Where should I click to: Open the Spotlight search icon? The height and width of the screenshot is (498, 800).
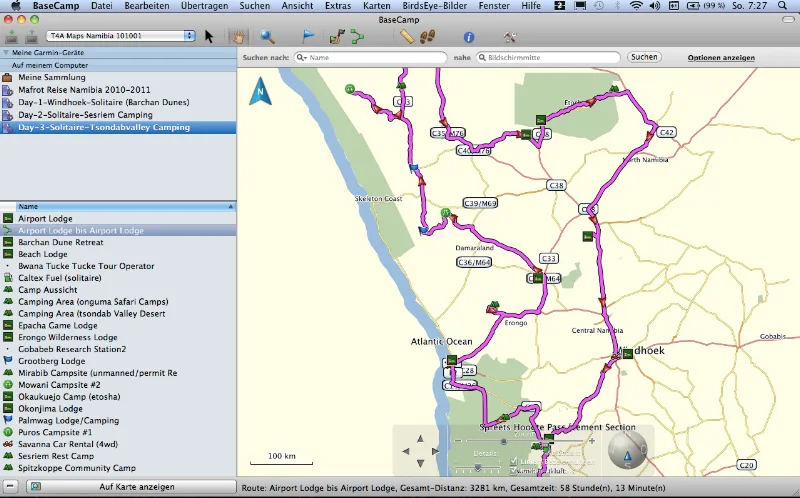tap(783, 6)
